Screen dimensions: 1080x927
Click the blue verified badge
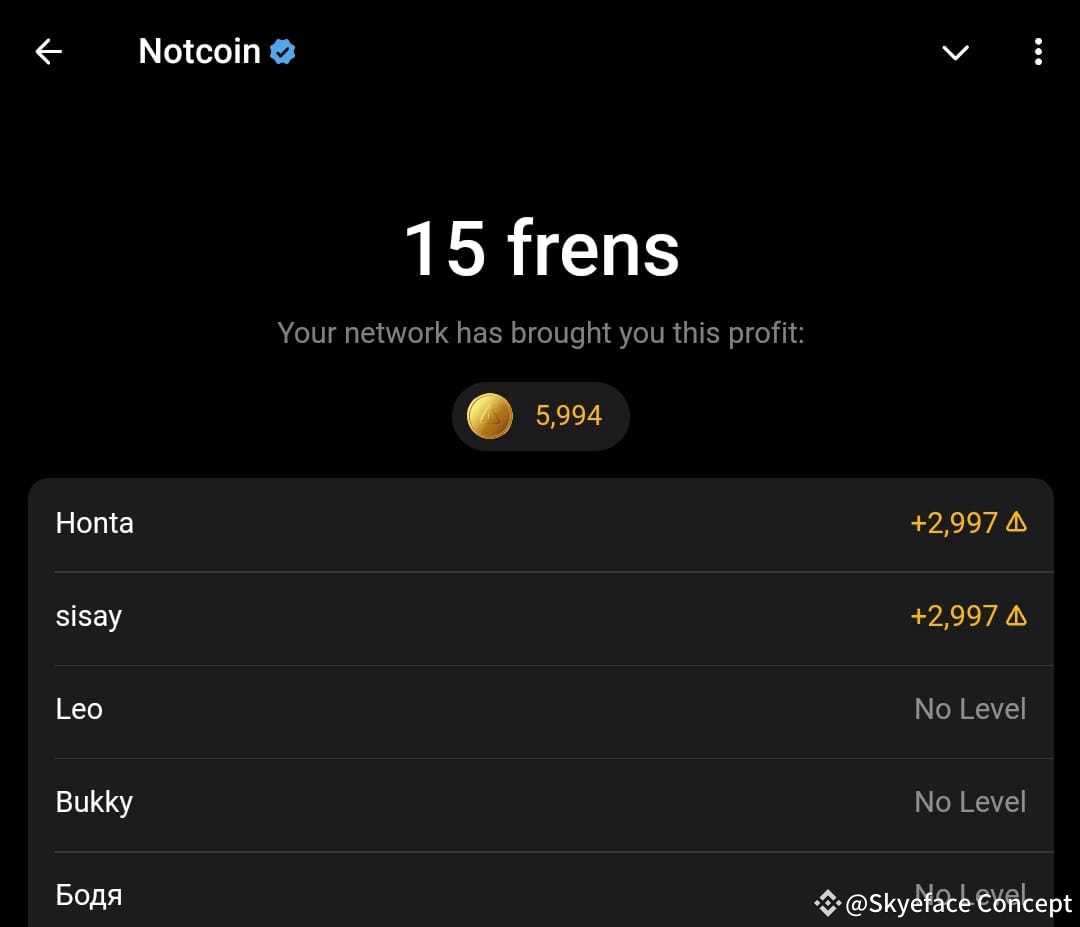pos(283,51)
